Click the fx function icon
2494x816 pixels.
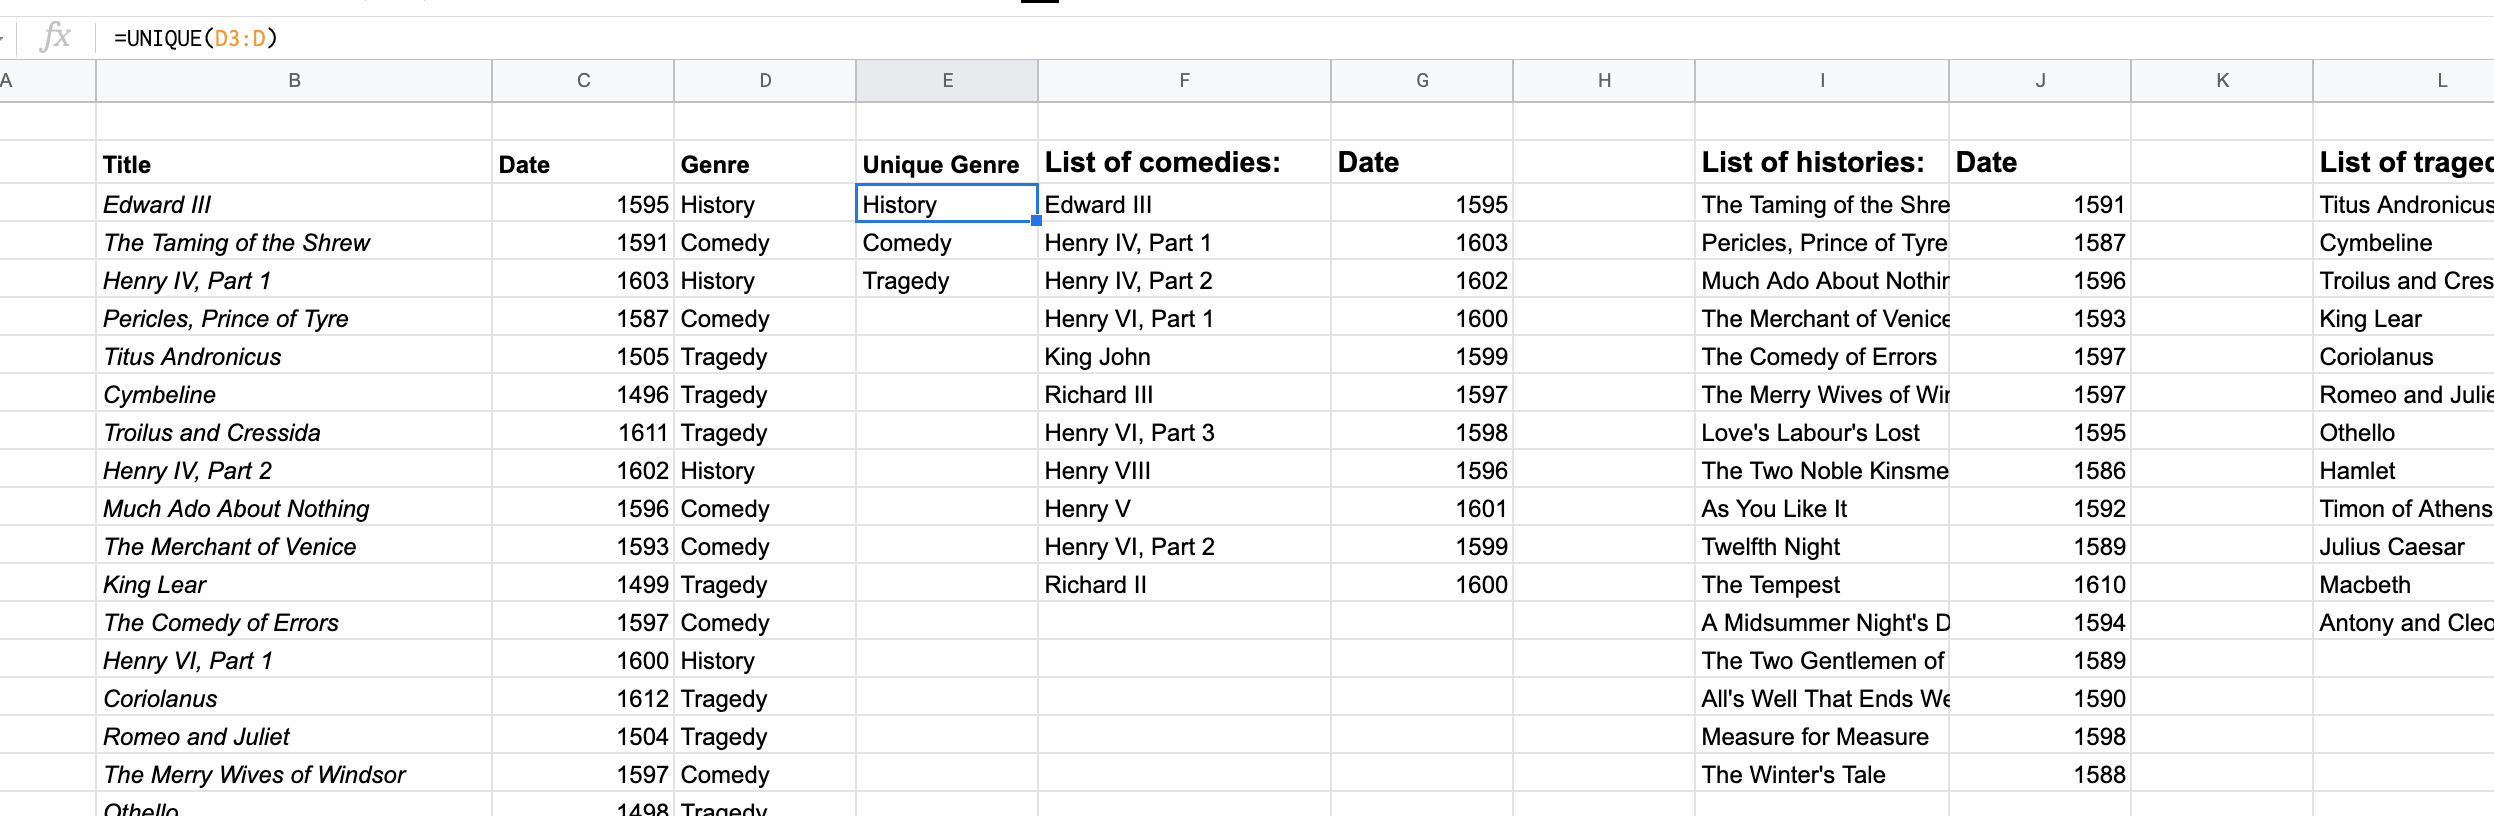point(55,38)
